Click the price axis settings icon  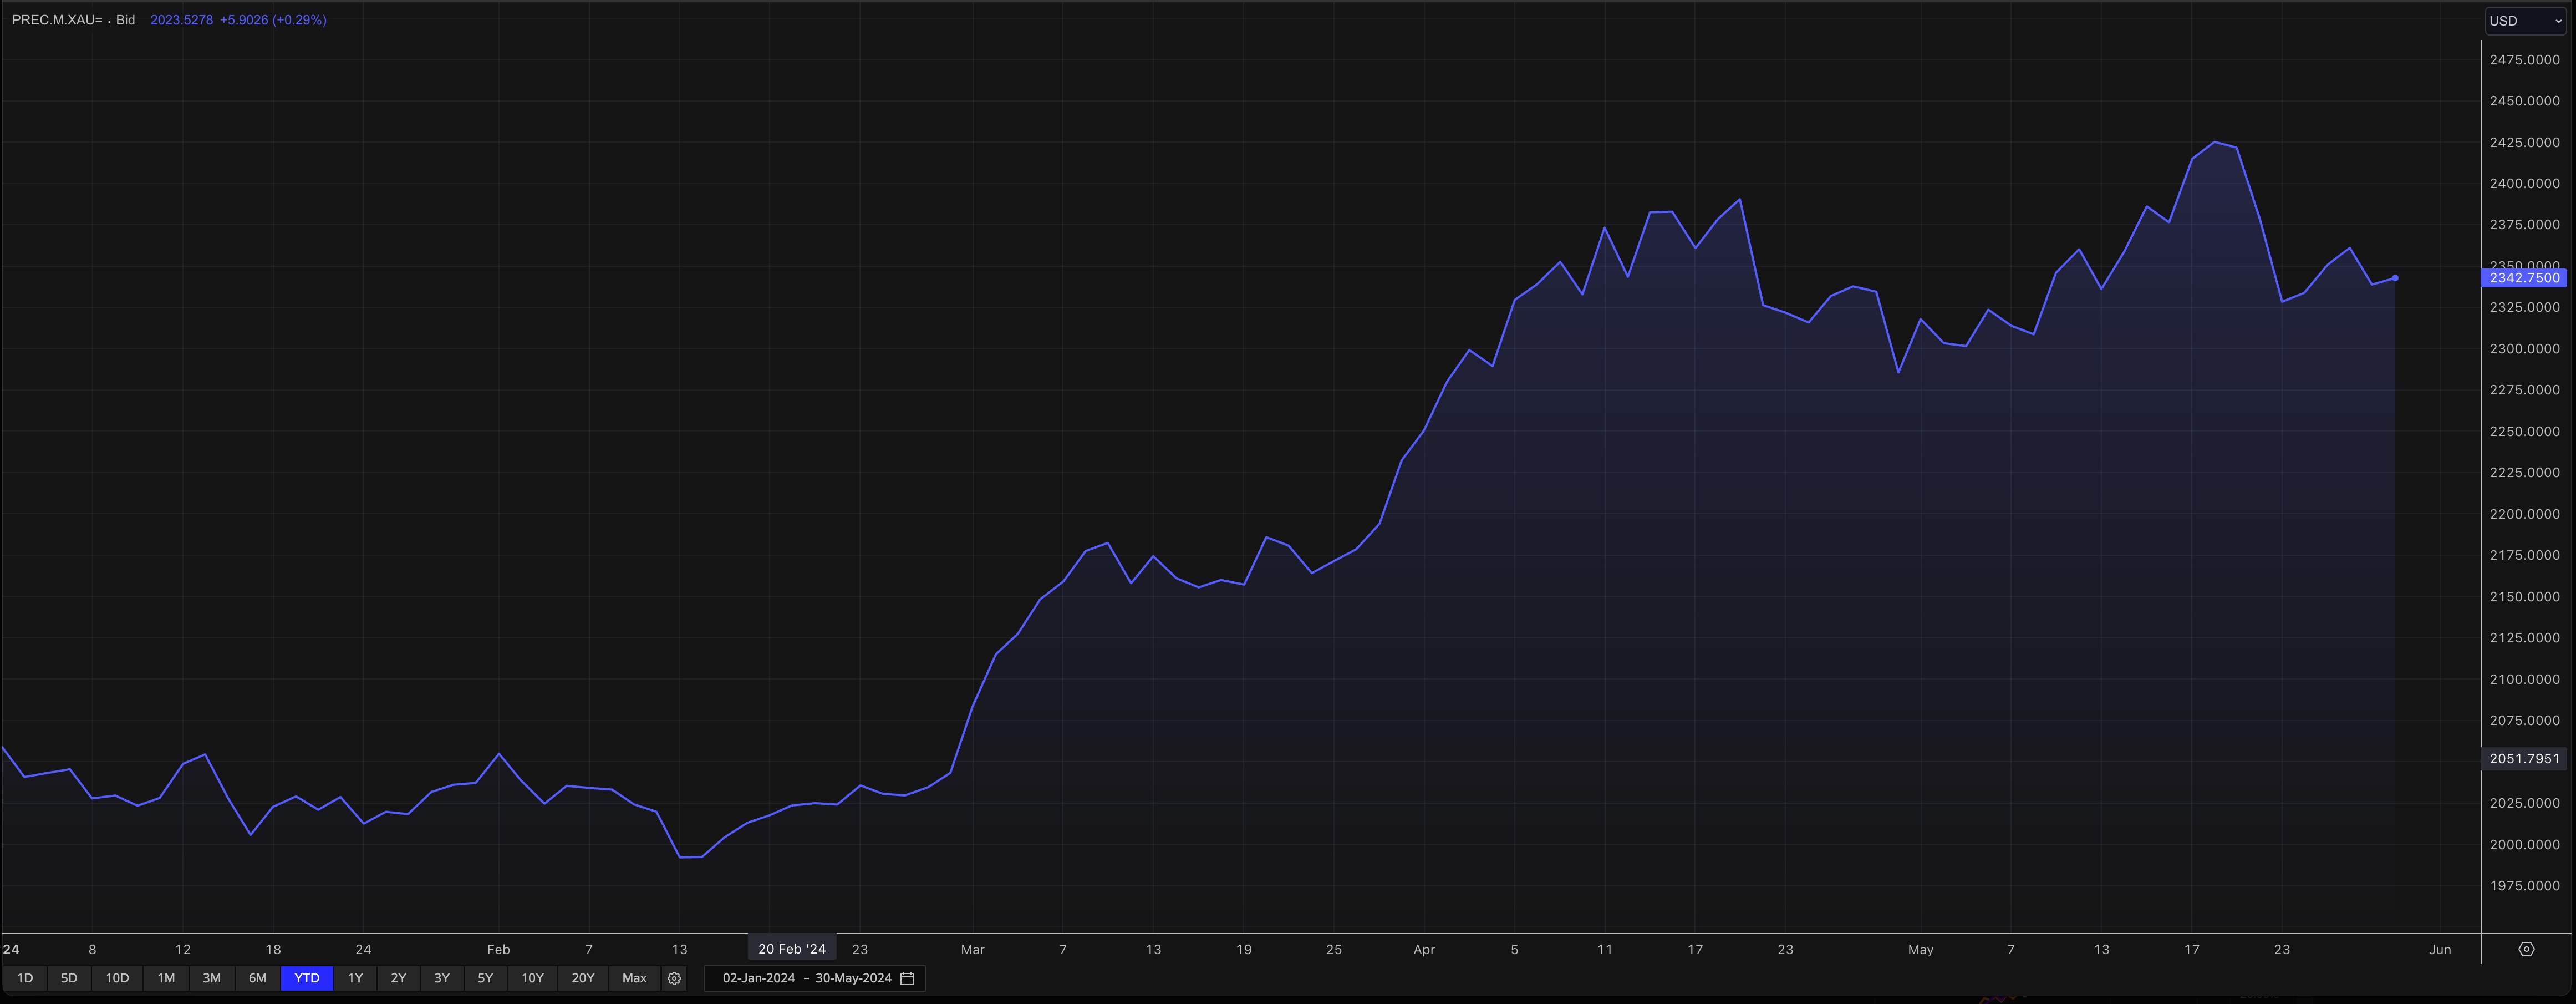point(2526,949)
